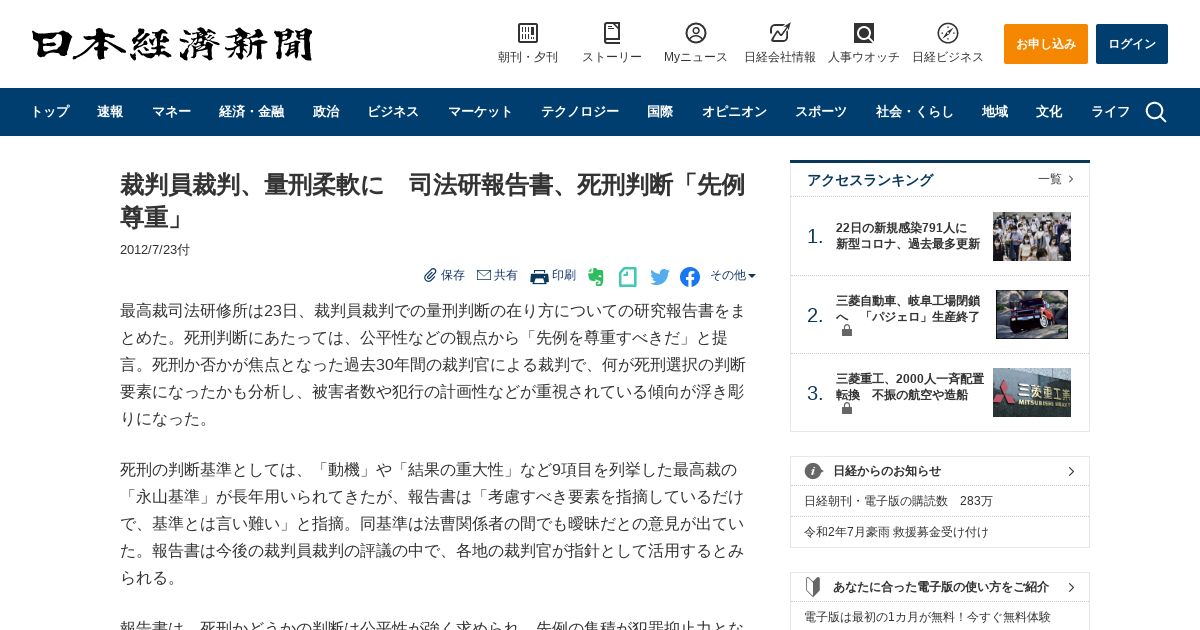Image resolution: width=1200 pixels, height=630 pixels.
Task: Open the ビジネス navigation tab
Action: [x=393, y=112]
